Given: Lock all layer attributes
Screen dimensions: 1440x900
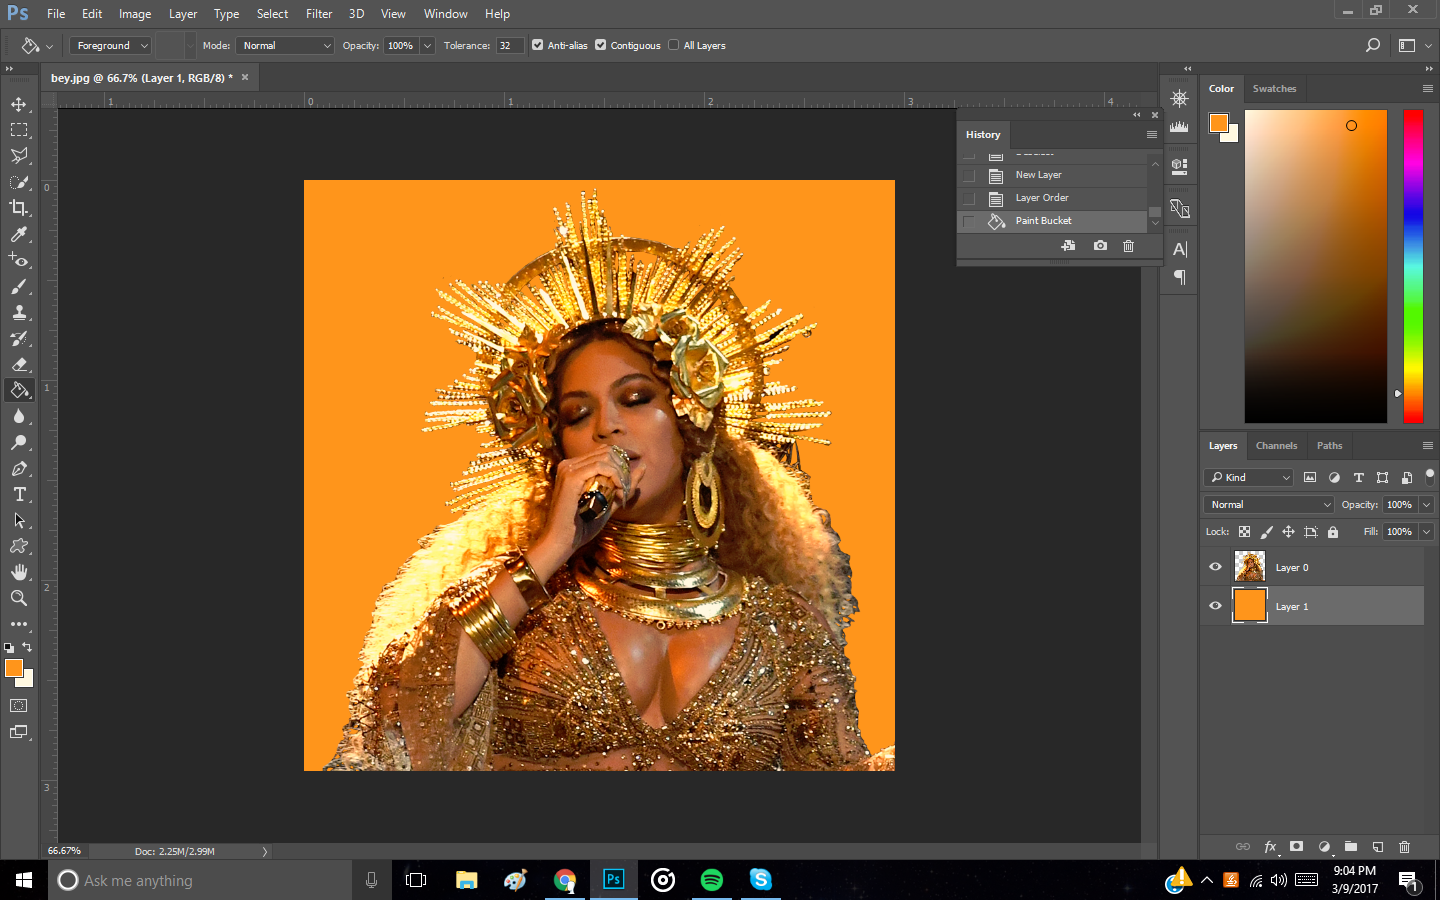Looking at the screenshot, I should pos(1333,532).
